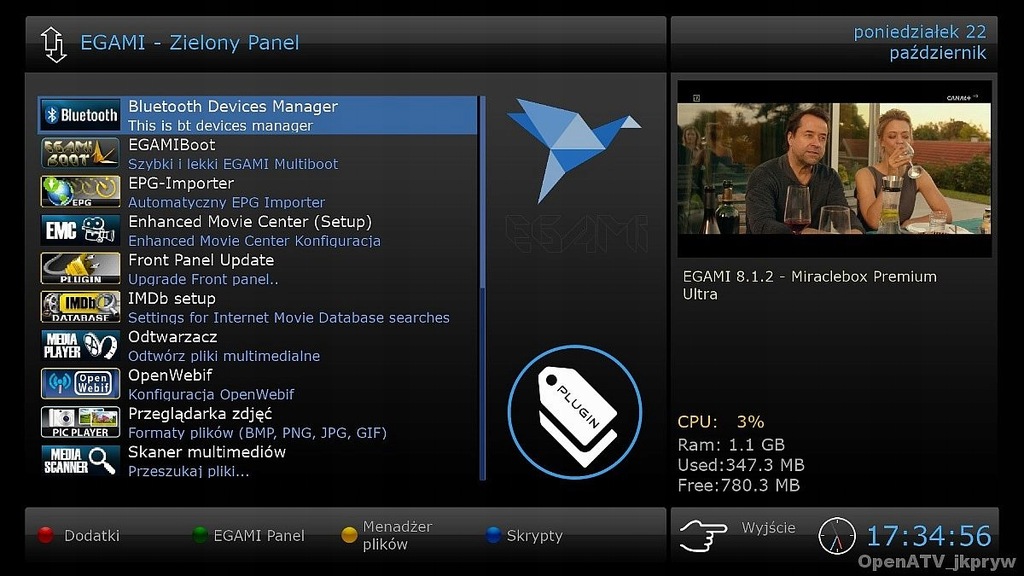Click the CPU 3% usage readout

pyautogui.click(x=721, y=422)
